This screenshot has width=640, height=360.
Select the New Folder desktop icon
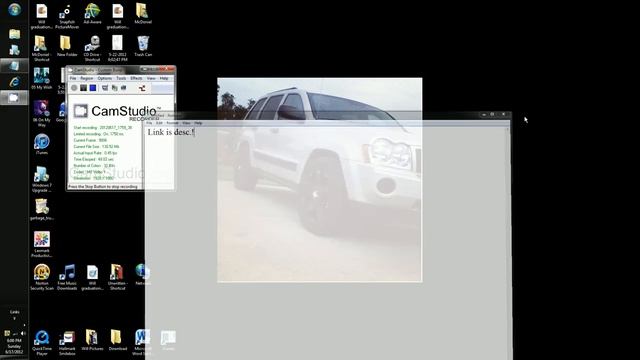click(67, 46)
